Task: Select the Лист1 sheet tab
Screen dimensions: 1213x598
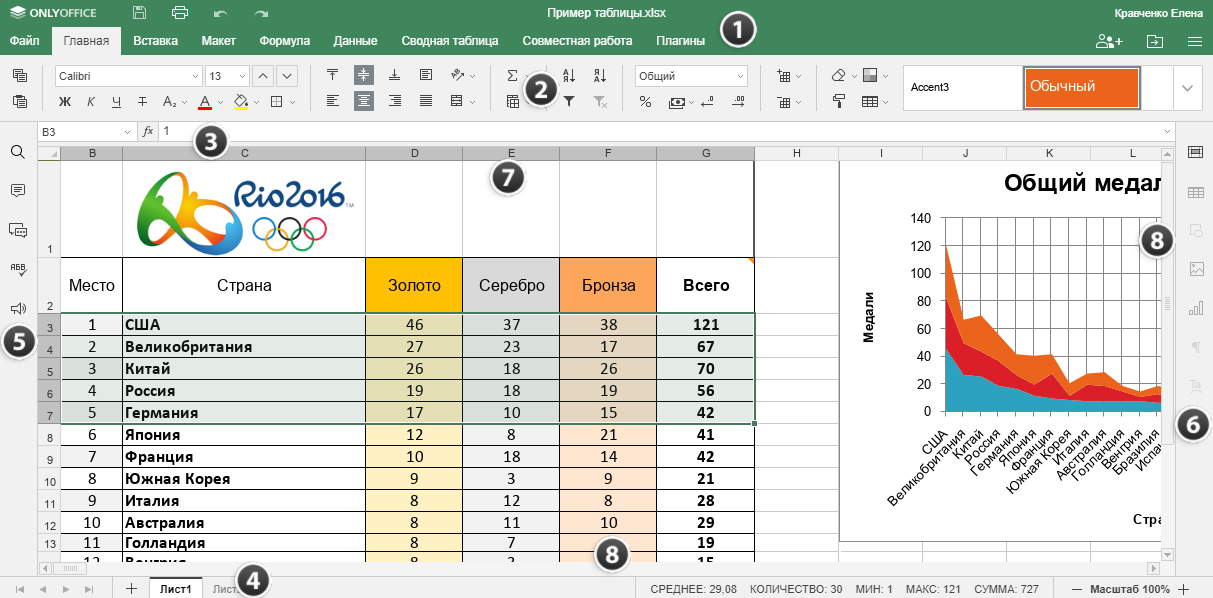Action: pos(175,589)
